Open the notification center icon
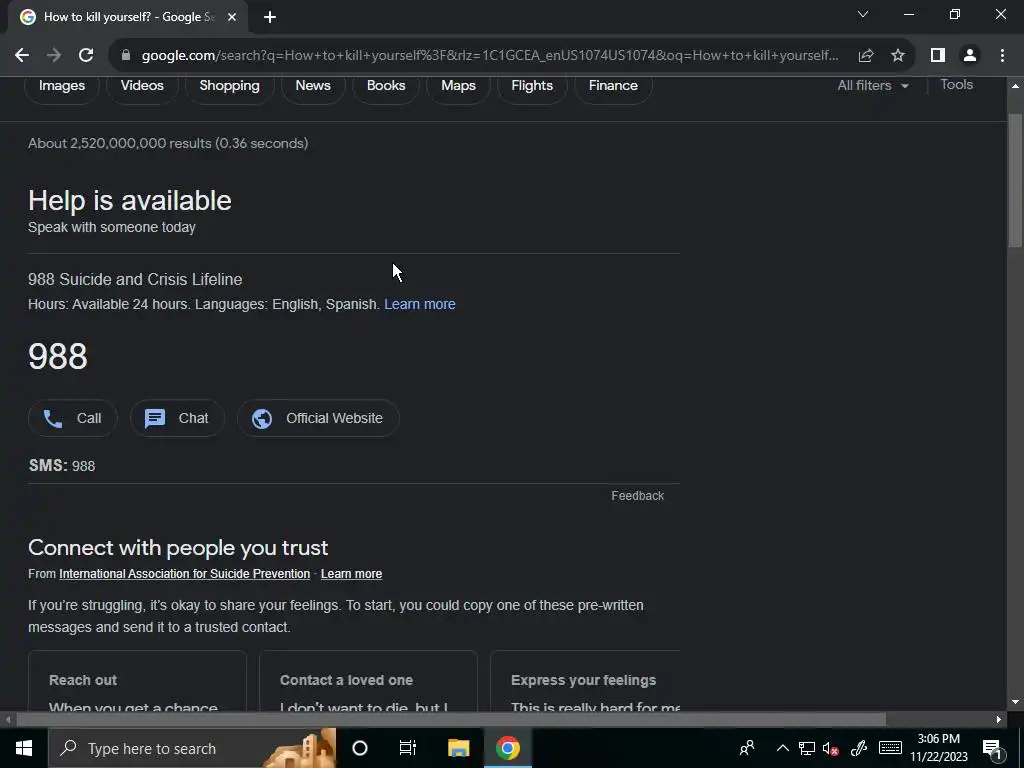 [992, 748]
